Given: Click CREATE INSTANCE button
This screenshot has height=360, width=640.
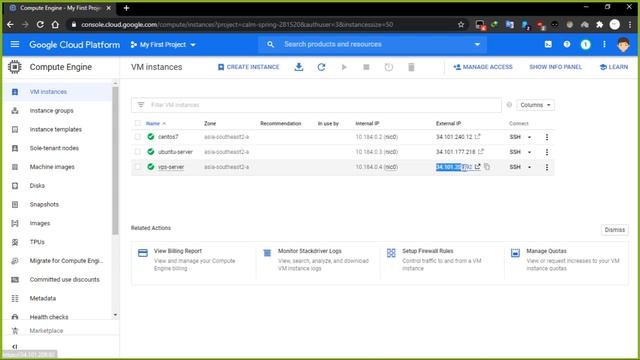Looking at the screenshot, I should 249,67.
